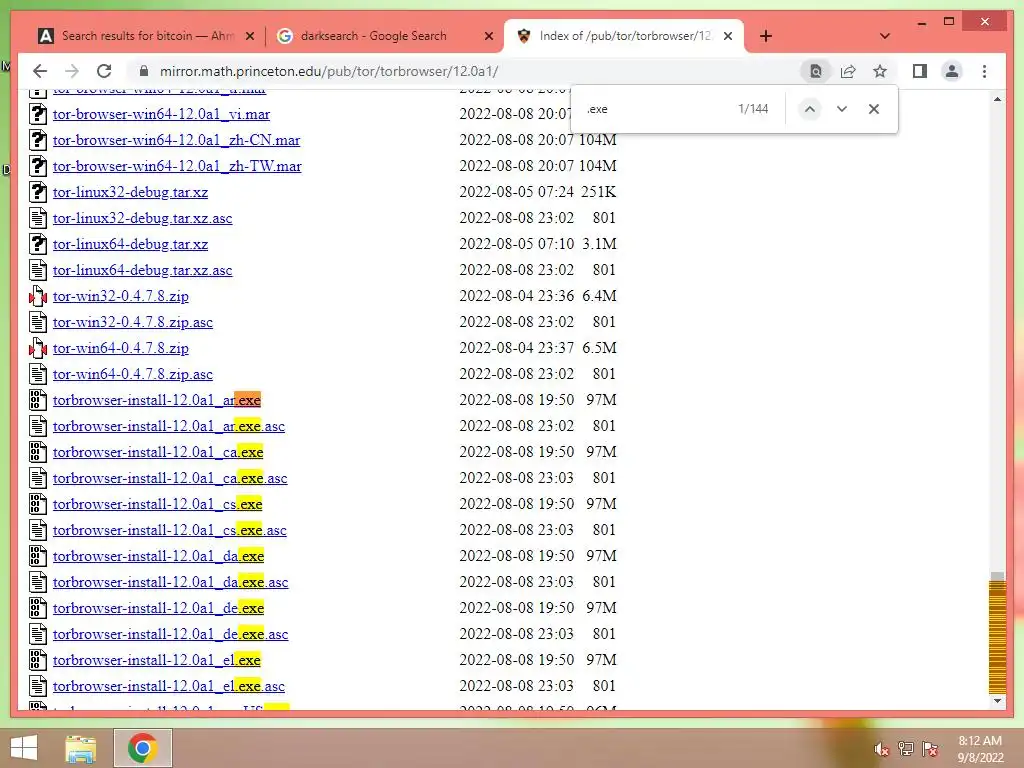Share this page via share icon

(848, 71)
